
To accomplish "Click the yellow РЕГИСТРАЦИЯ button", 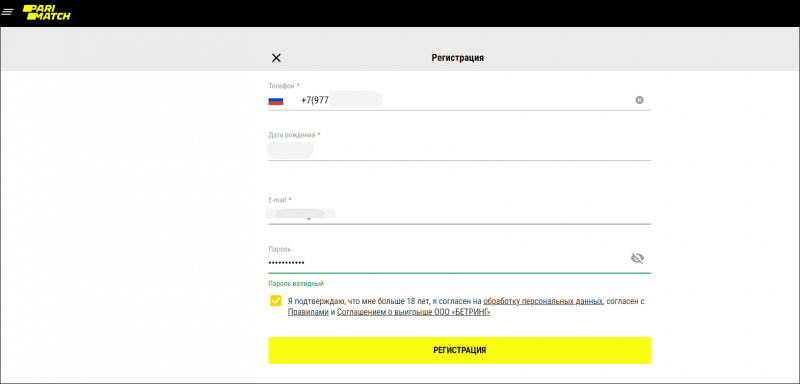I will (459, 350).
